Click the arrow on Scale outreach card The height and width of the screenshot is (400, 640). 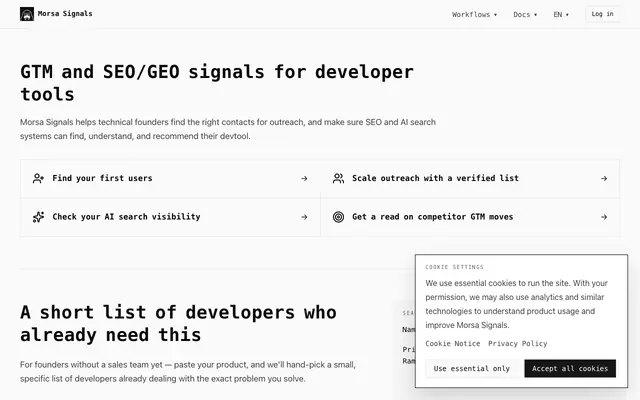(604, 178)
